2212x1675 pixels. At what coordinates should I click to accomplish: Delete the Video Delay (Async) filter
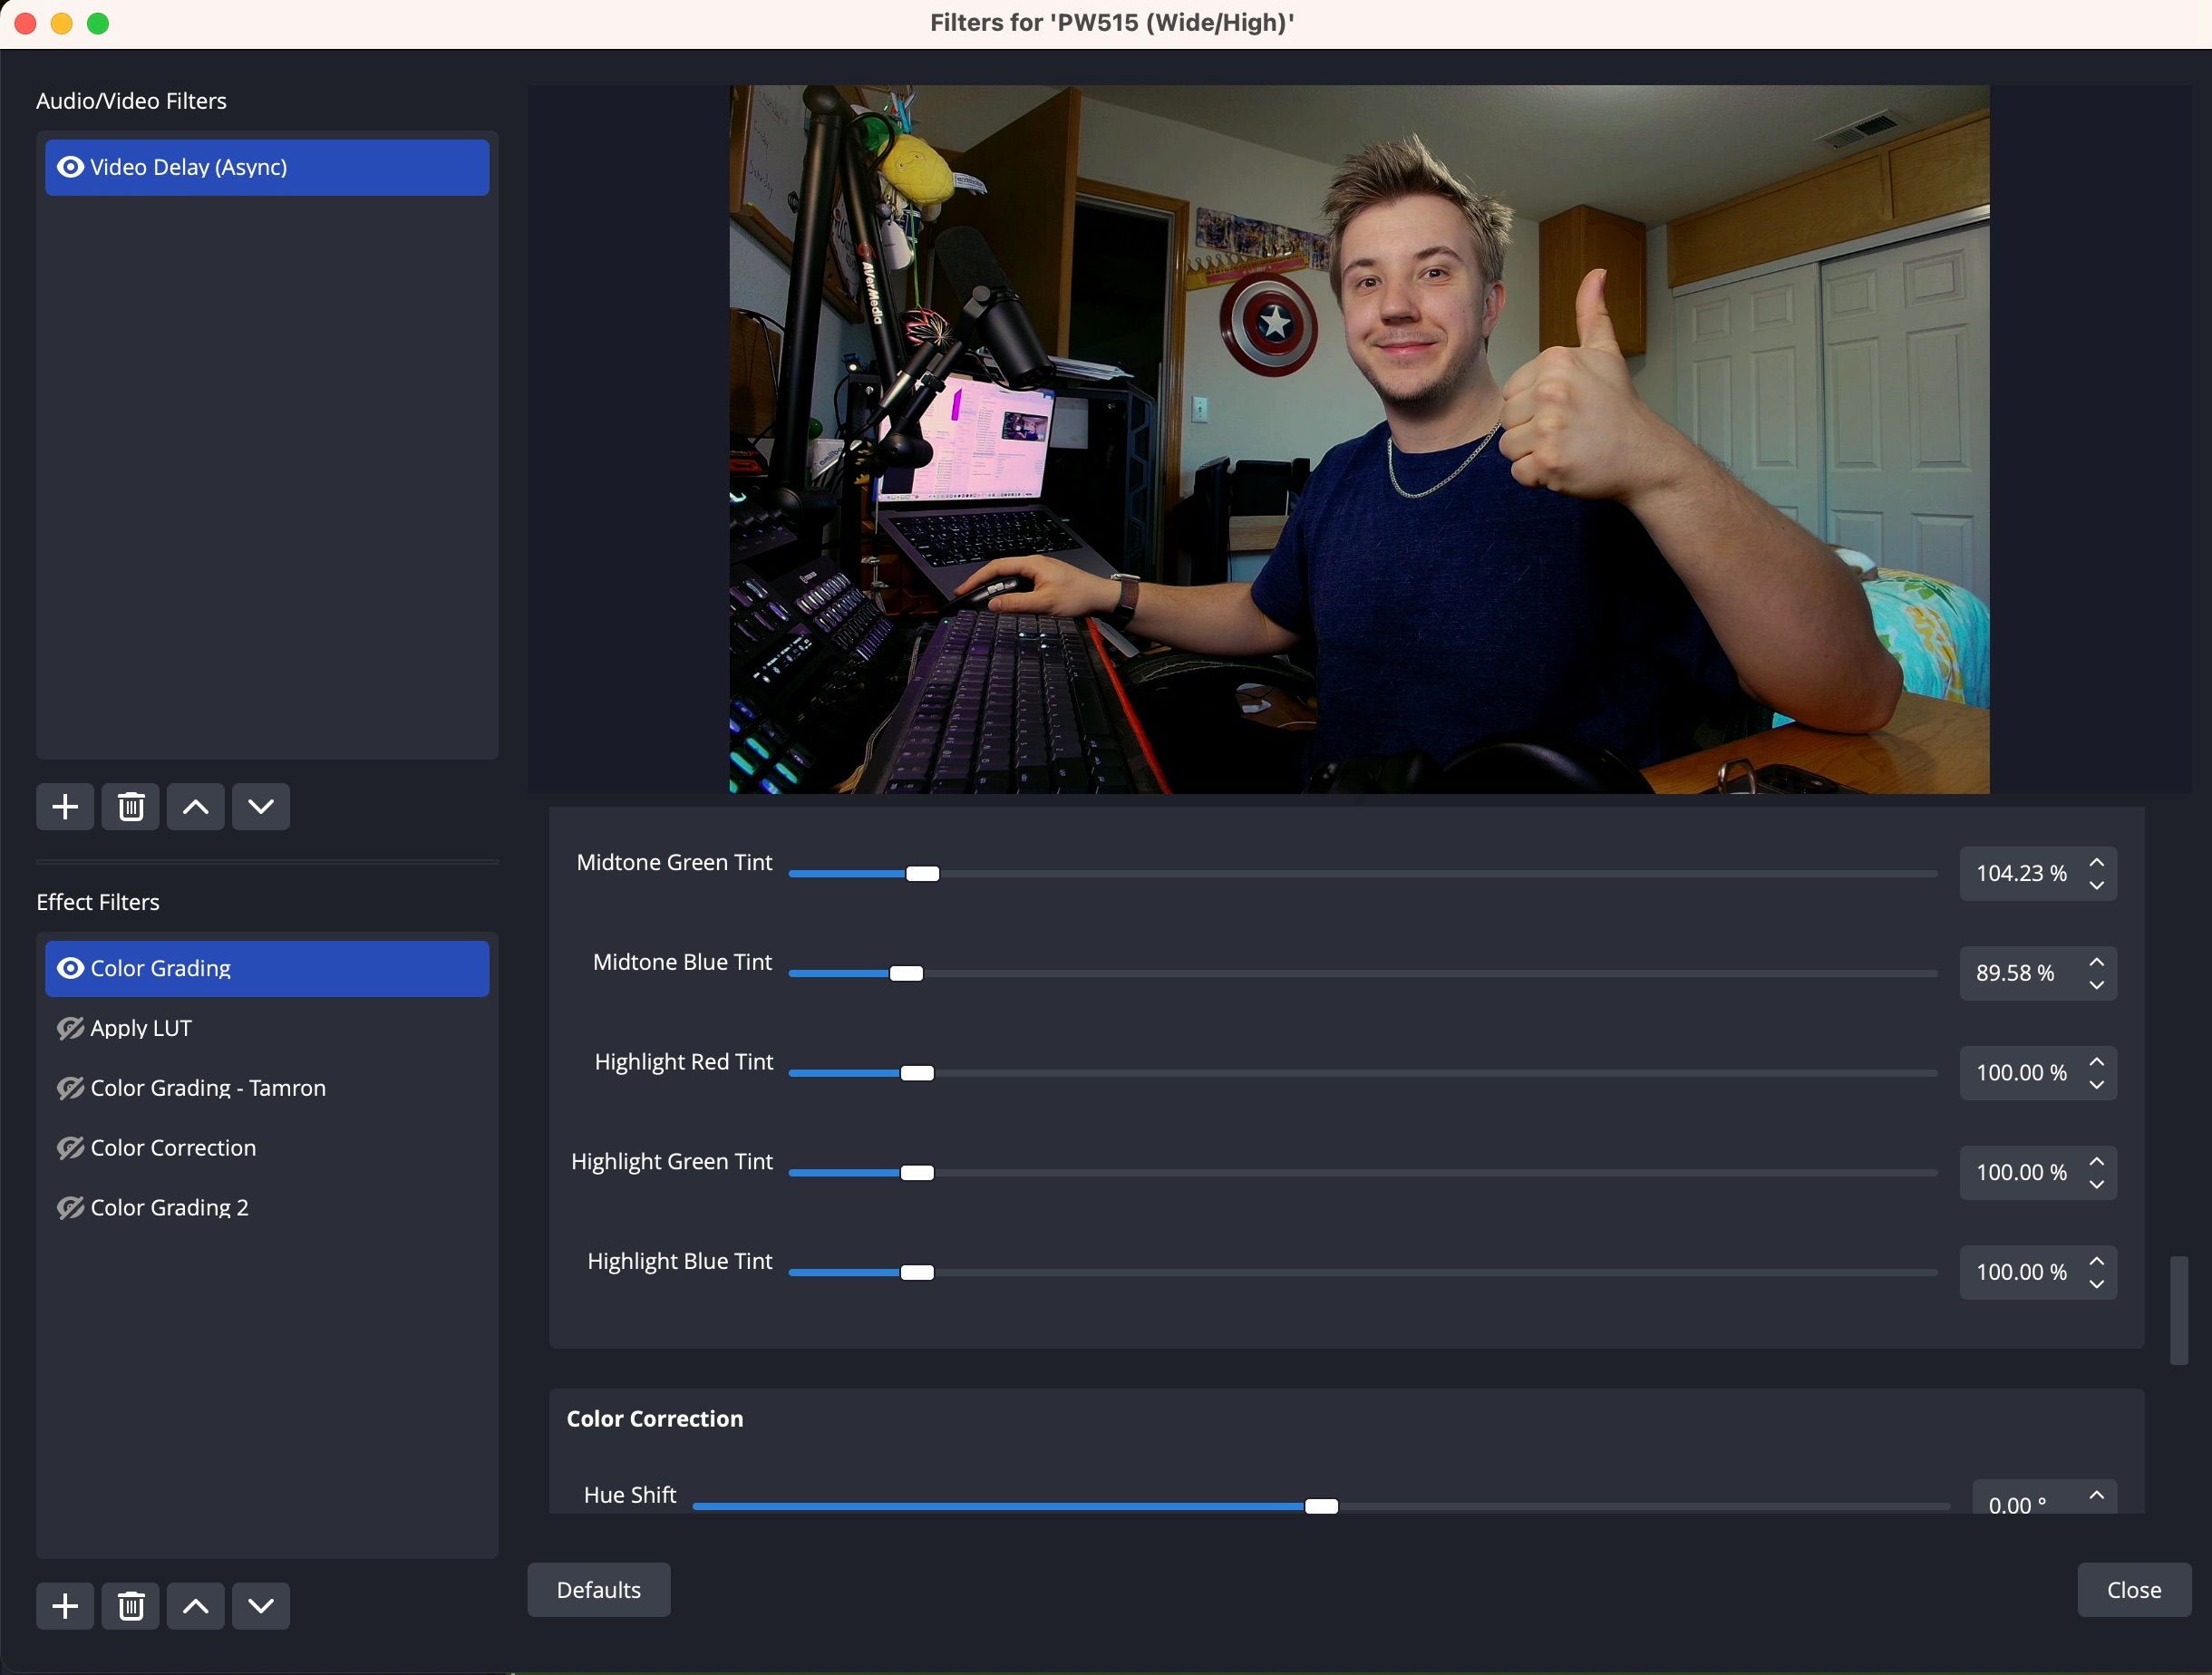(130, 806)
